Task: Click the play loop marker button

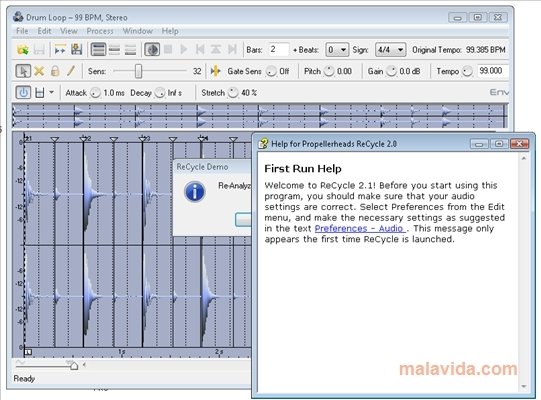Action: point(216,50)
